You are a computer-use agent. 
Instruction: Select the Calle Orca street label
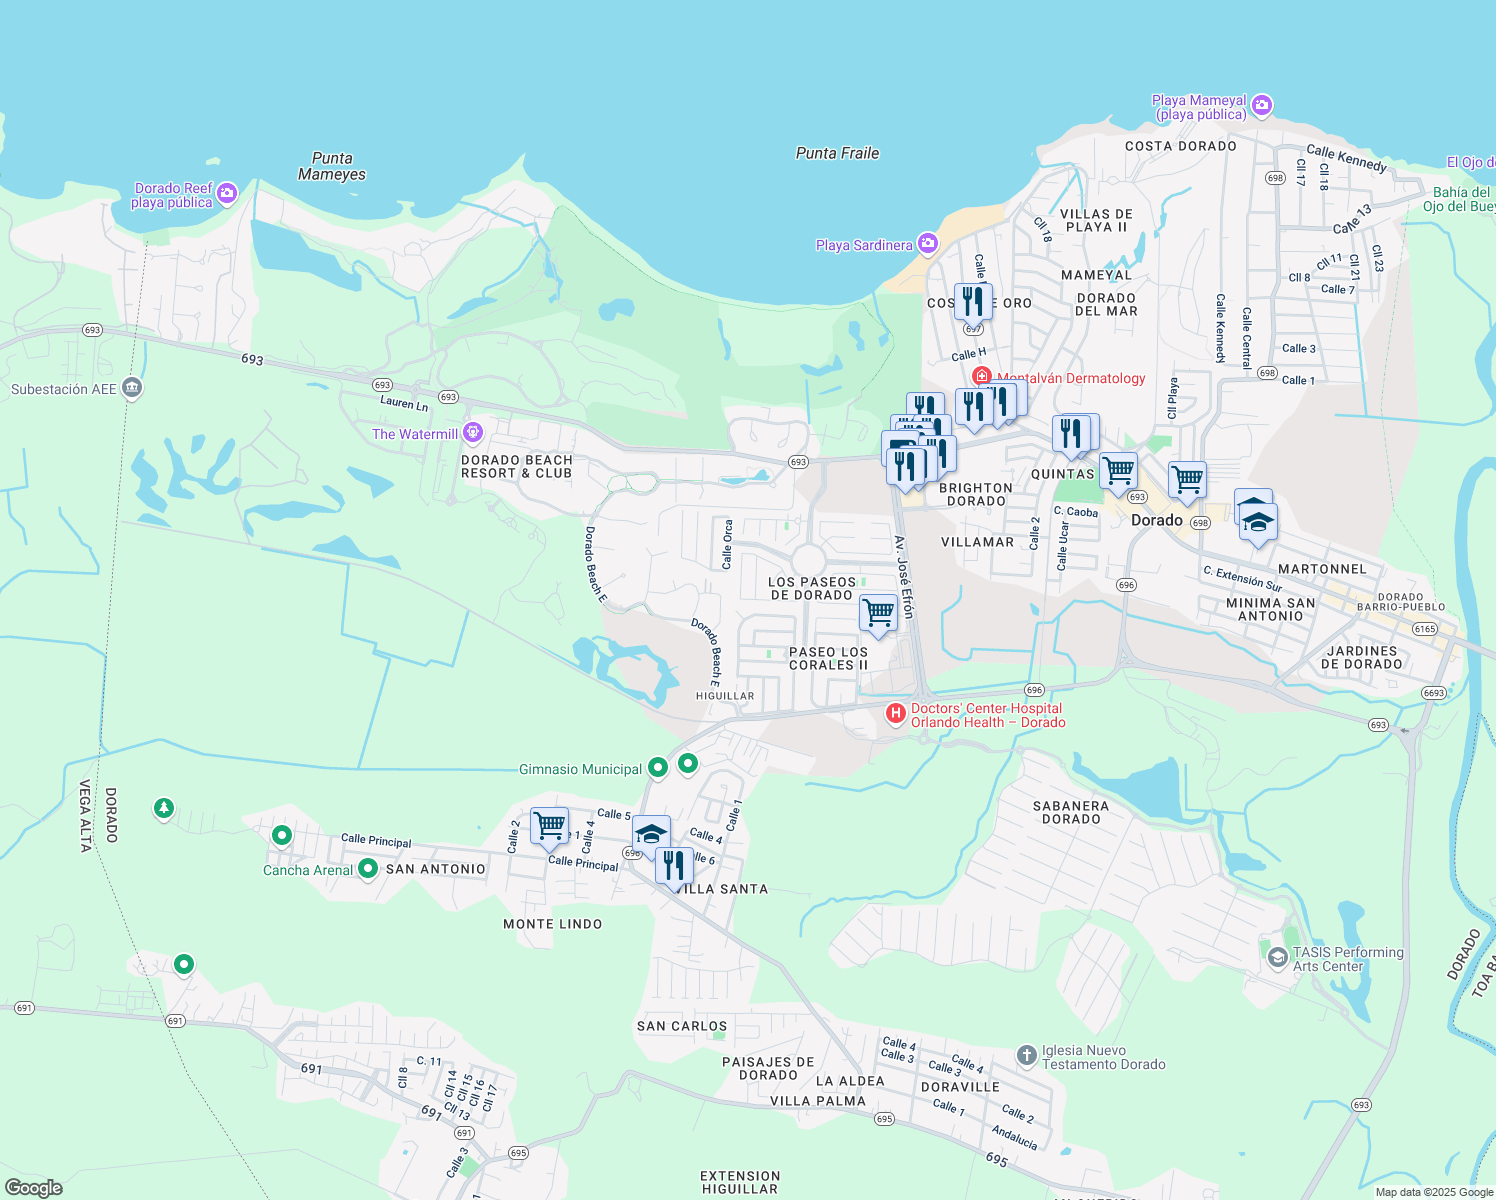click(x=728, y=545)
